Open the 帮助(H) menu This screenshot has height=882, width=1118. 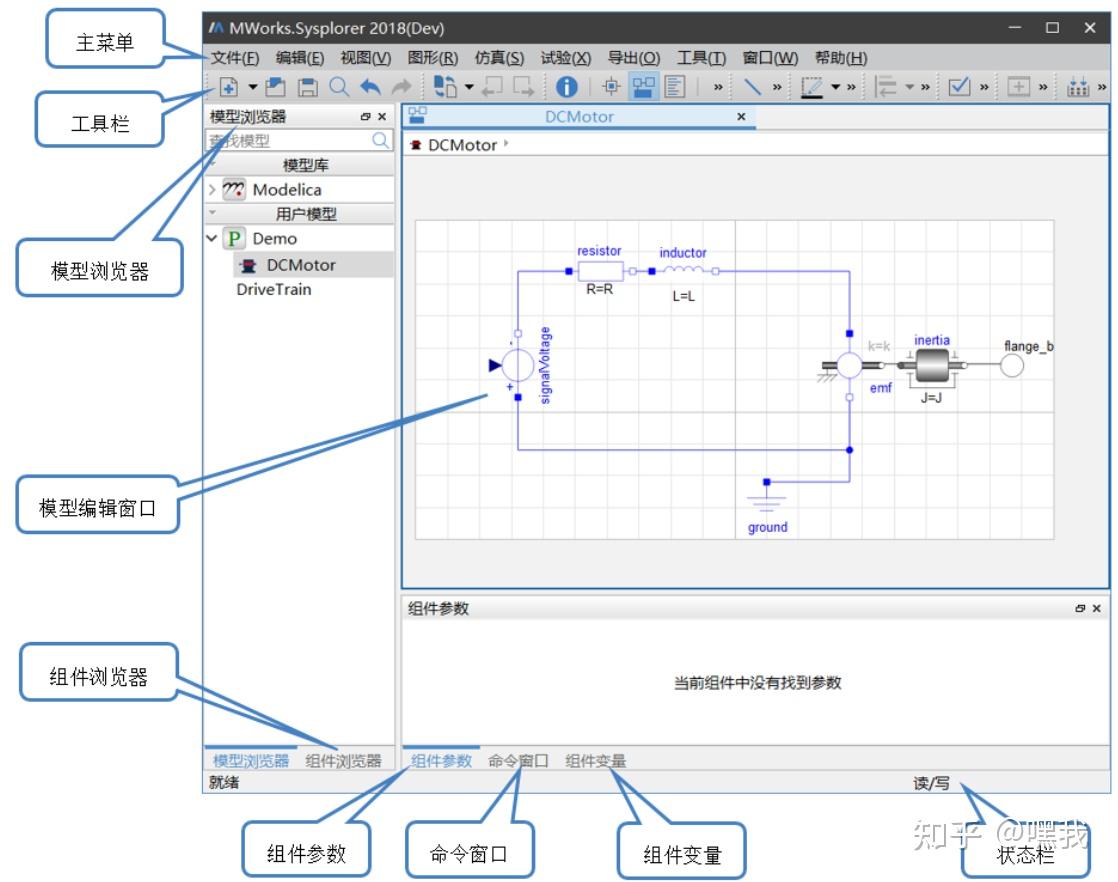click(x=841, y=58)
